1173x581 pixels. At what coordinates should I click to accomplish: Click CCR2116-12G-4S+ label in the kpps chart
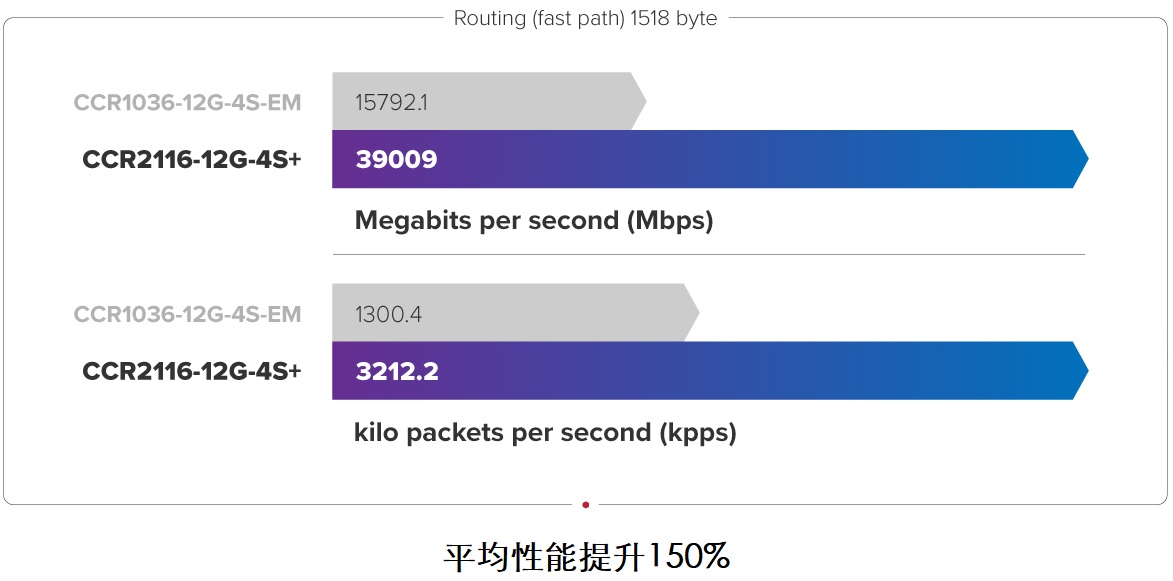pos(192,372)
